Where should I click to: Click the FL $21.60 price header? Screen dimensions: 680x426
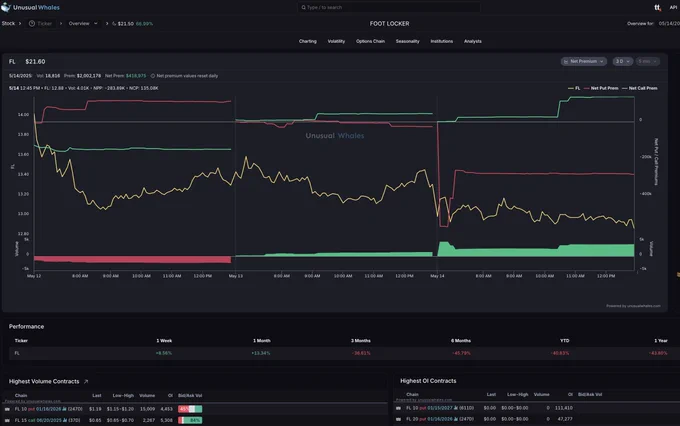pos(27,62)
